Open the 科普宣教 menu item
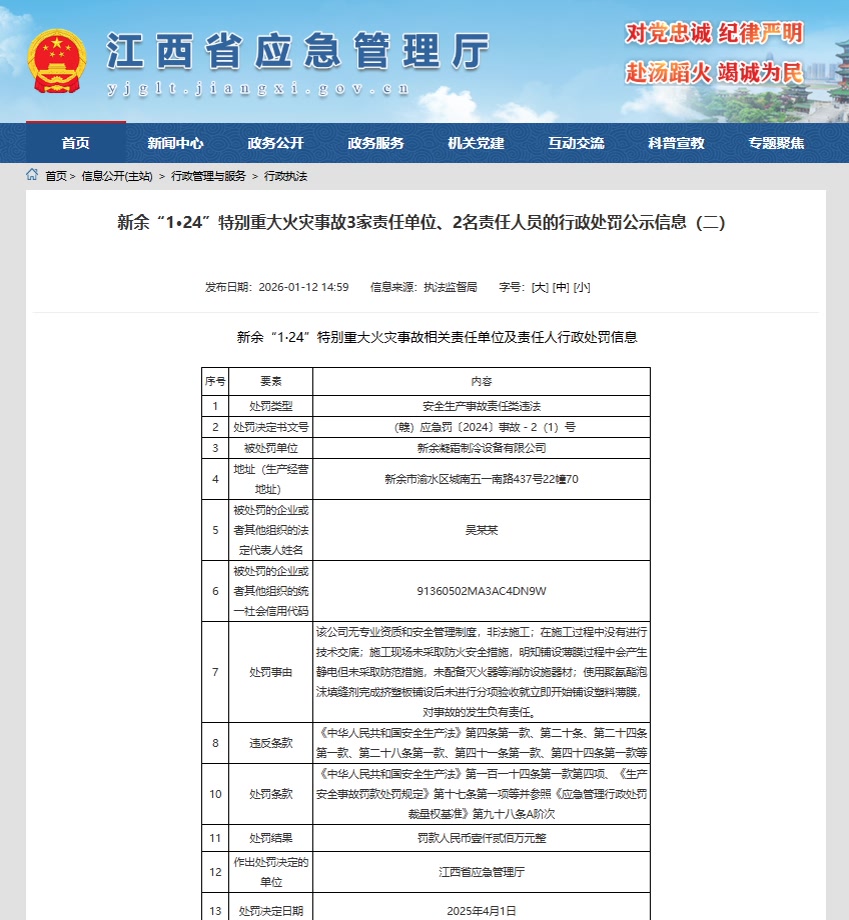Viewport: 849px width, 920px height. (x=676, y=143)
